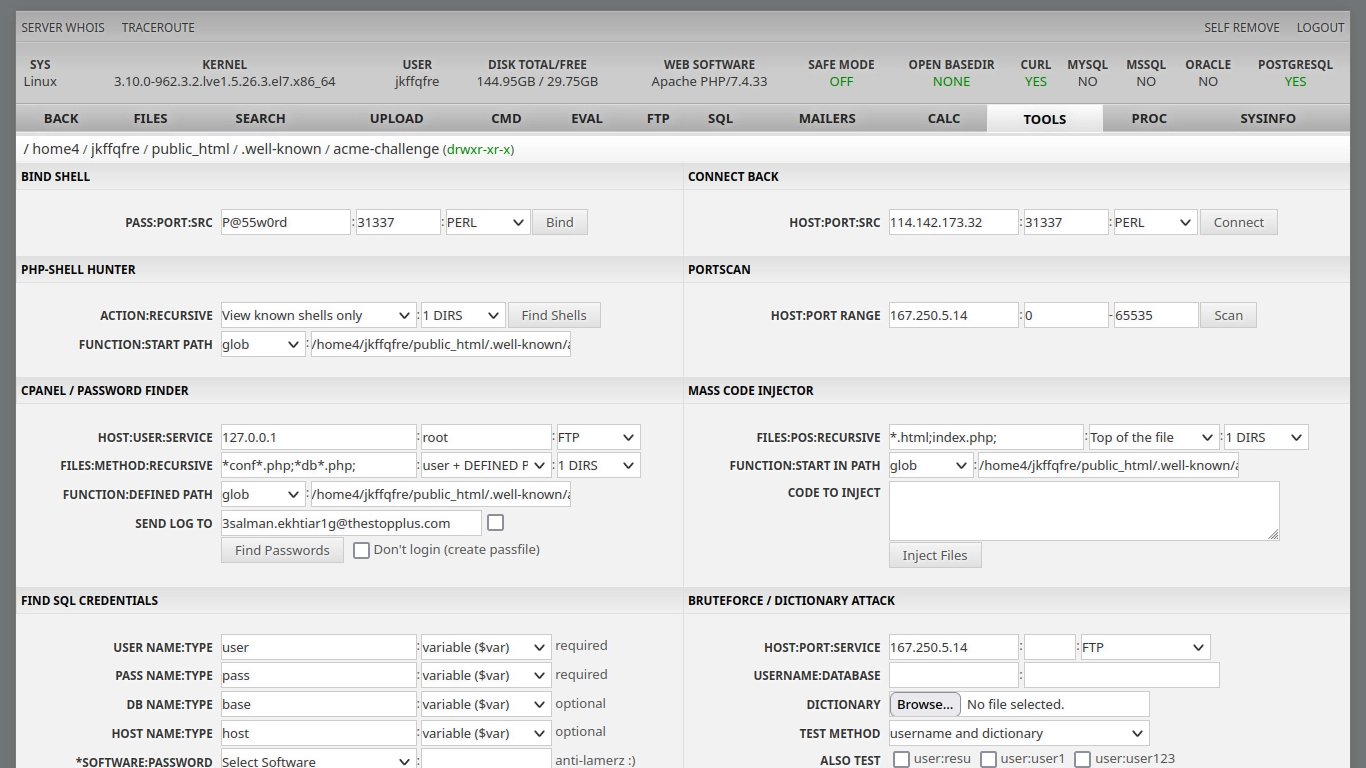Focus the 65535 port range end field
Image resolution: width=1366 pixels, height=768 pixels.
[1156, 315]
